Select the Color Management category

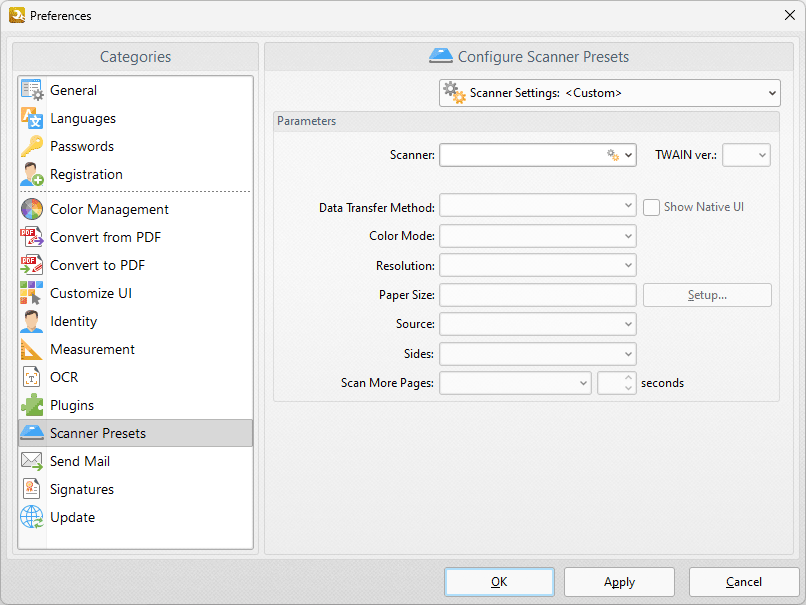136,209
